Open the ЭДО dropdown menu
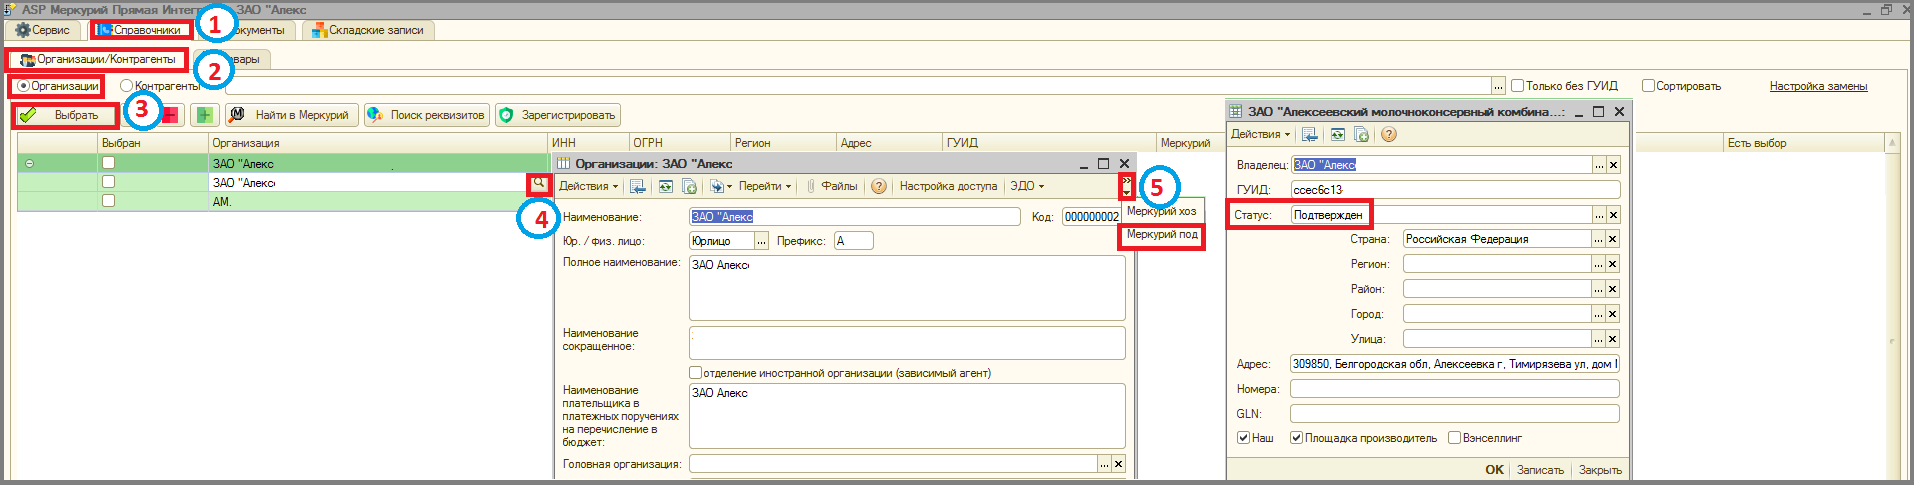Screen dimensions: 1914x485 pos(1026,186)
